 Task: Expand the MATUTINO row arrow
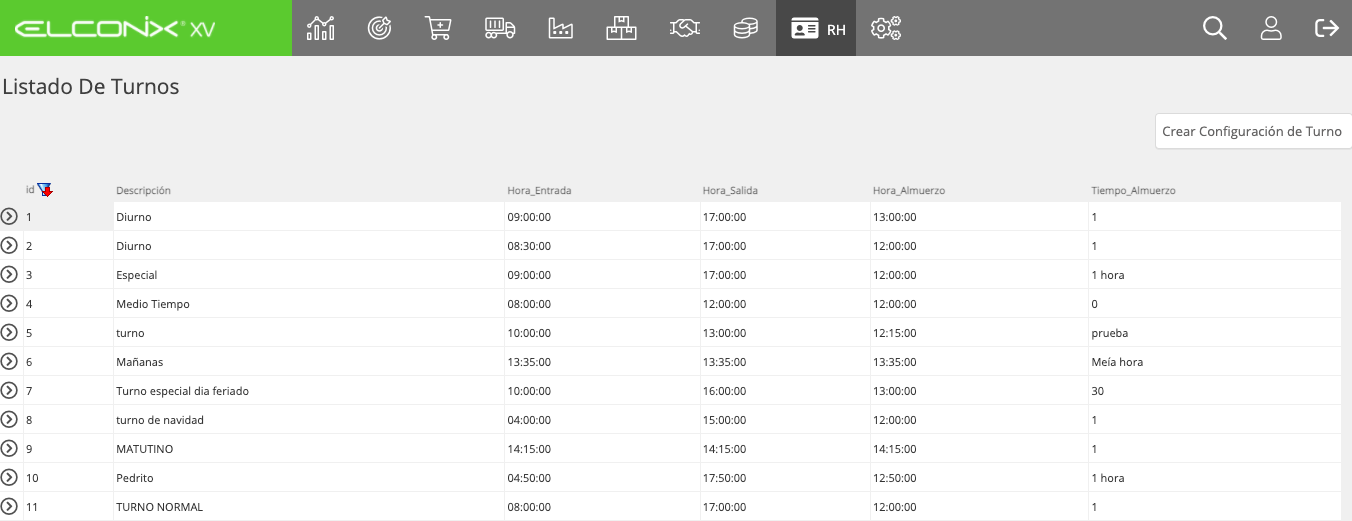[x=10, y=448]
